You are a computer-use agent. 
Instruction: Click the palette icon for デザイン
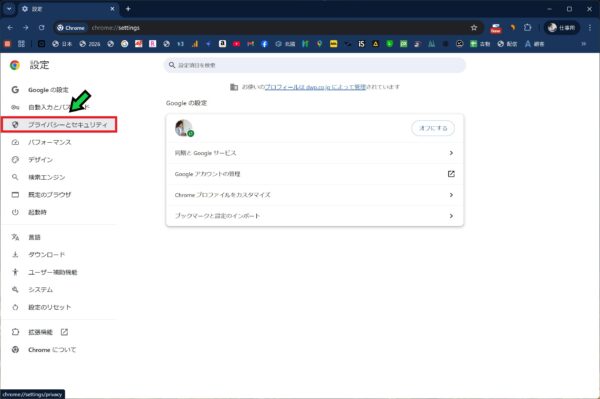click(x=15, y=160)
